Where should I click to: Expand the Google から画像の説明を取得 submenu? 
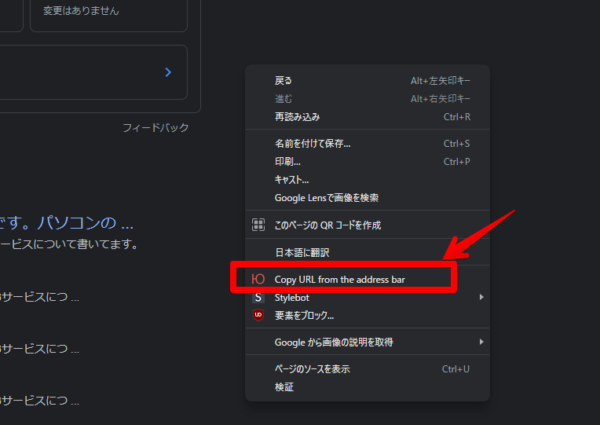coord(481,342)
